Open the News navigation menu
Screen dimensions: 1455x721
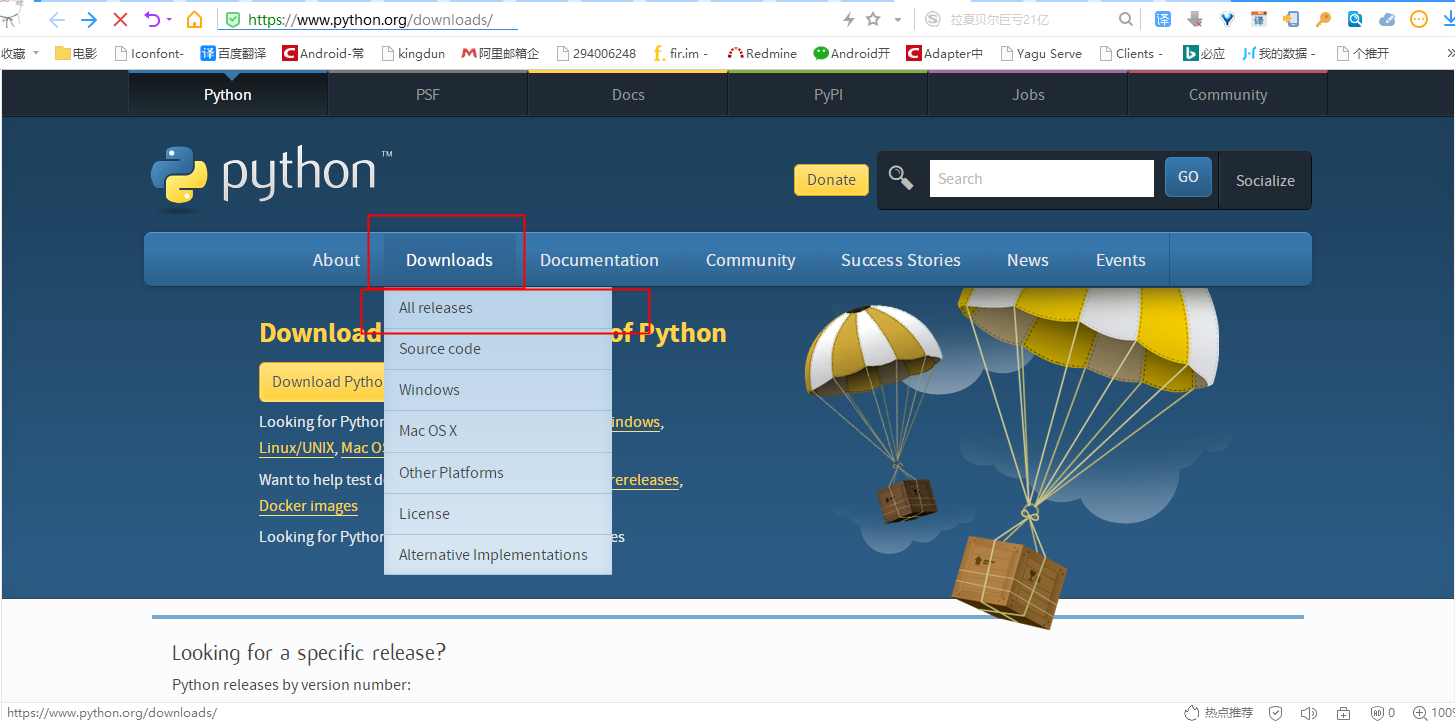point(1028,260)
